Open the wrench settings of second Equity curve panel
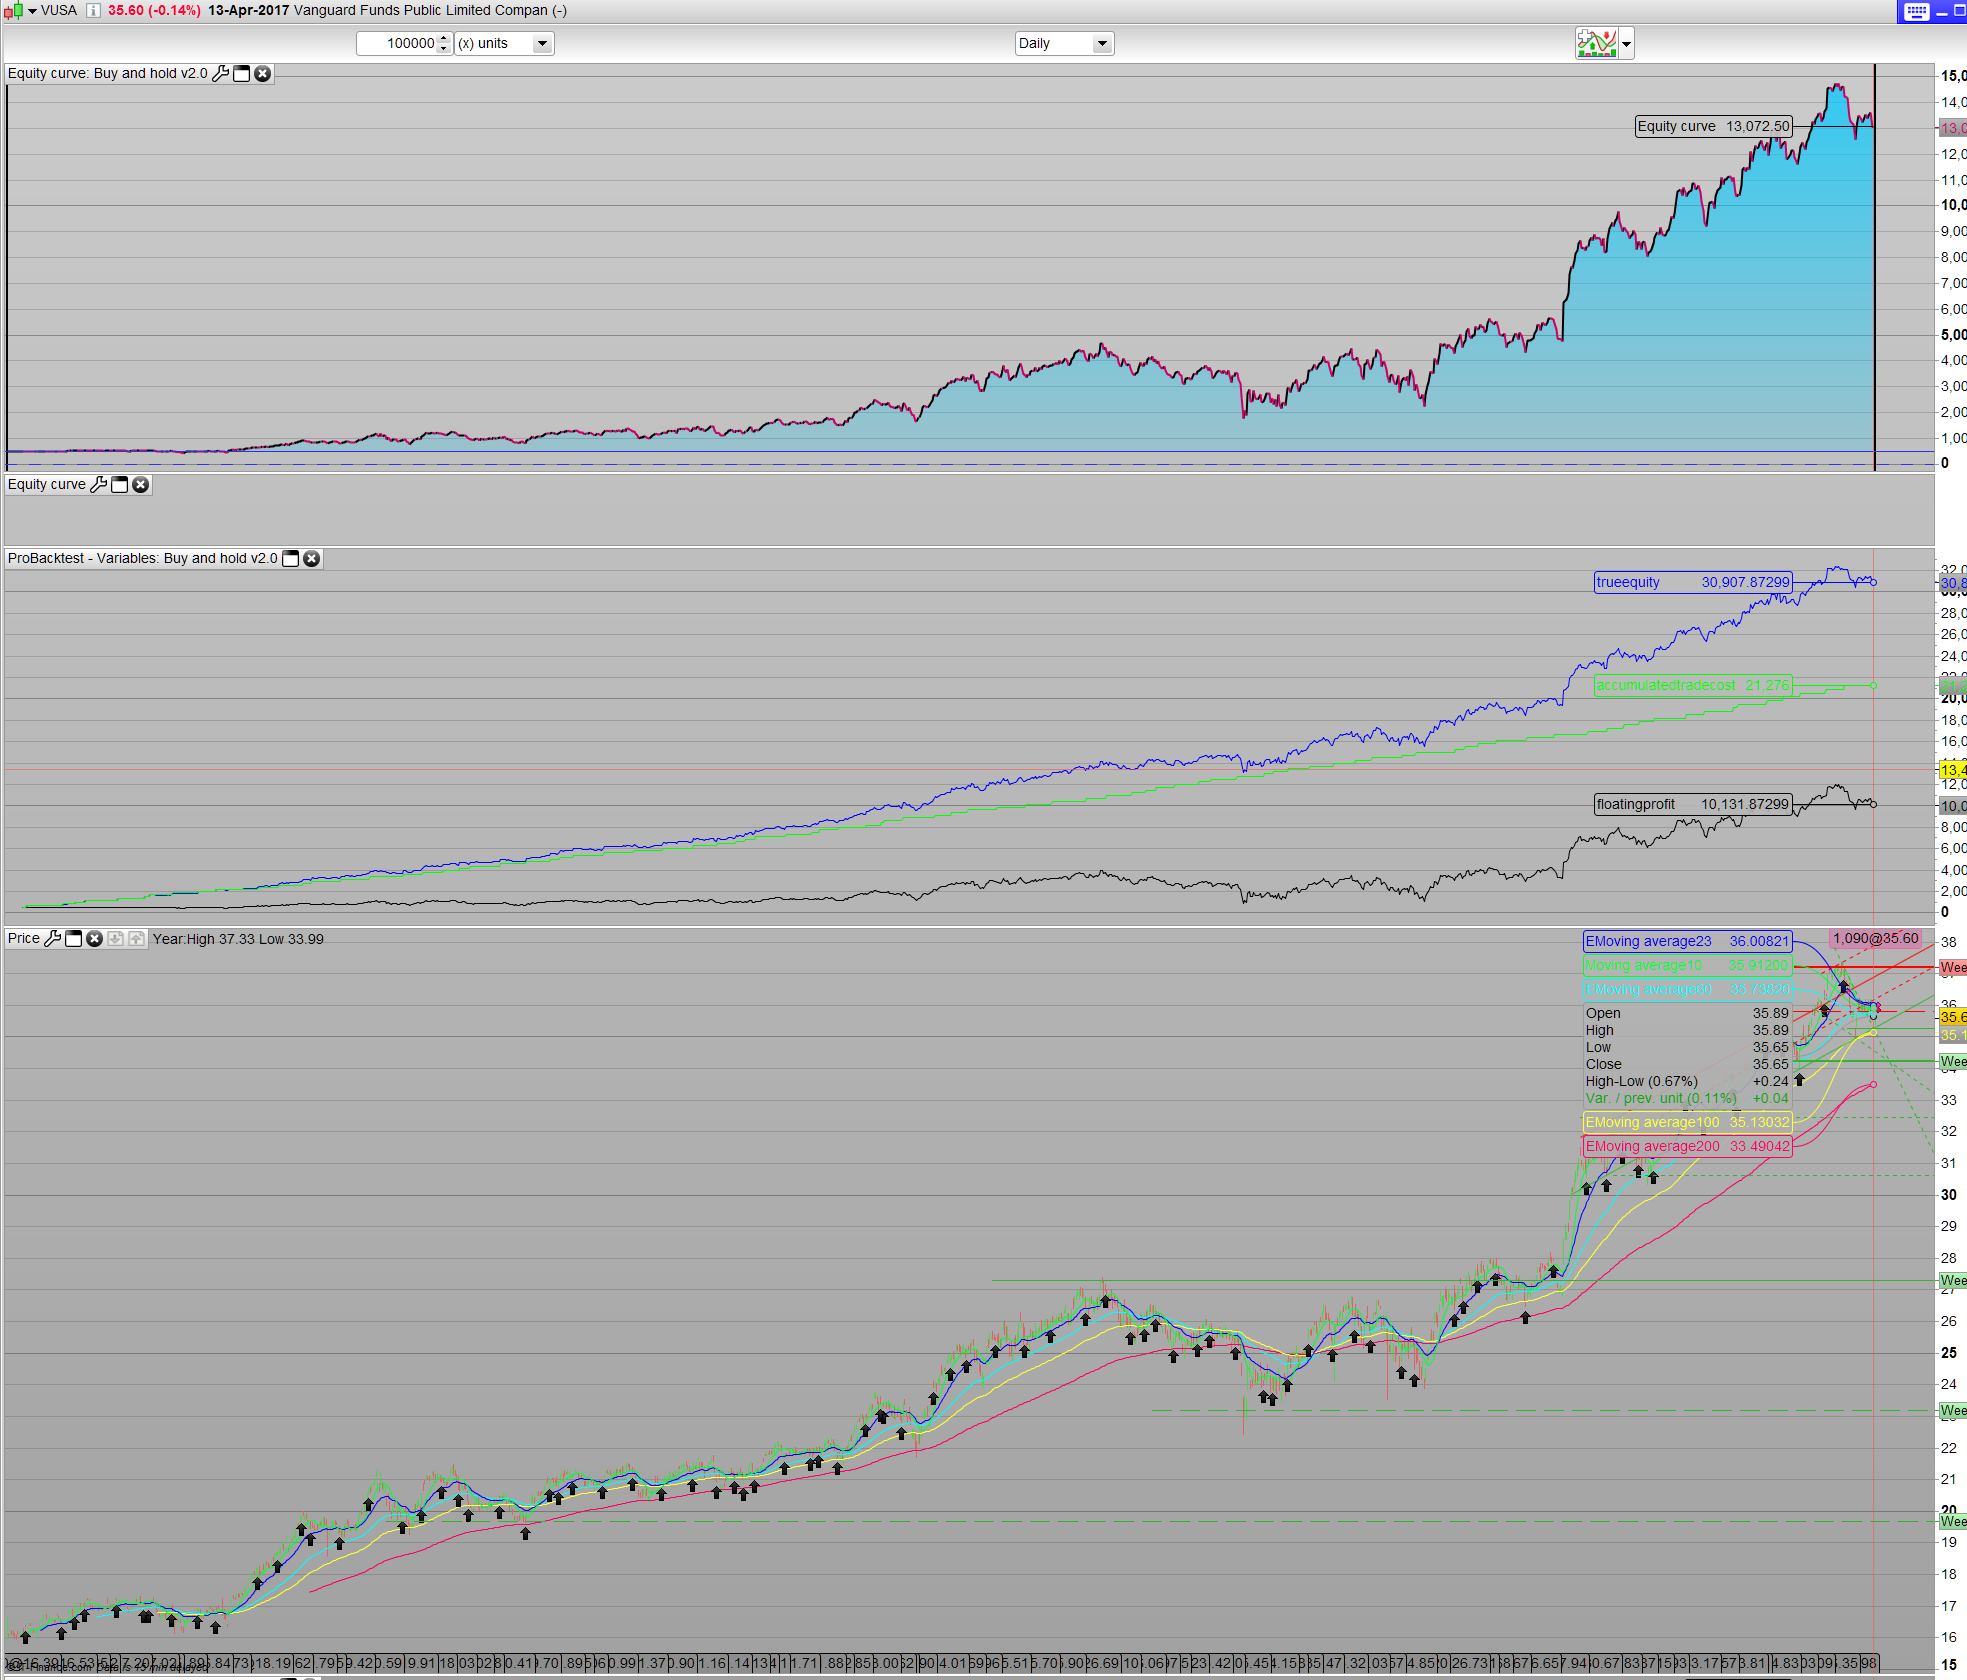Image resolution: width=1967 pixels, height=1680 pixels. pyautogui.click(x=98, y=484)
